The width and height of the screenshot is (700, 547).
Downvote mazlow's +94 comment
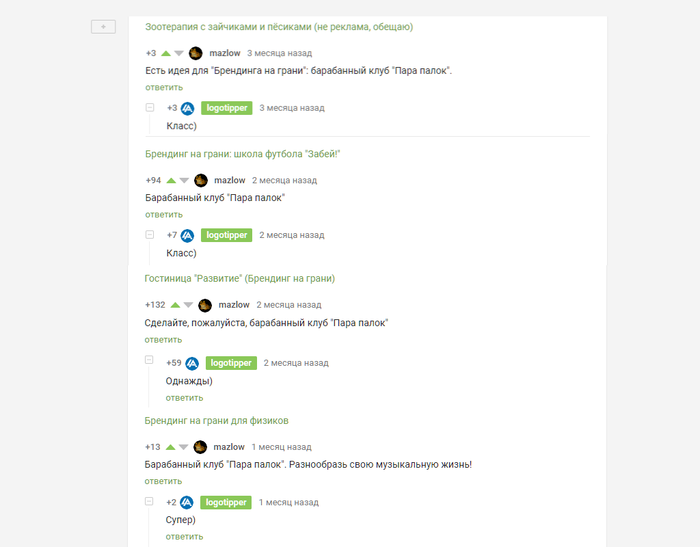184,181
